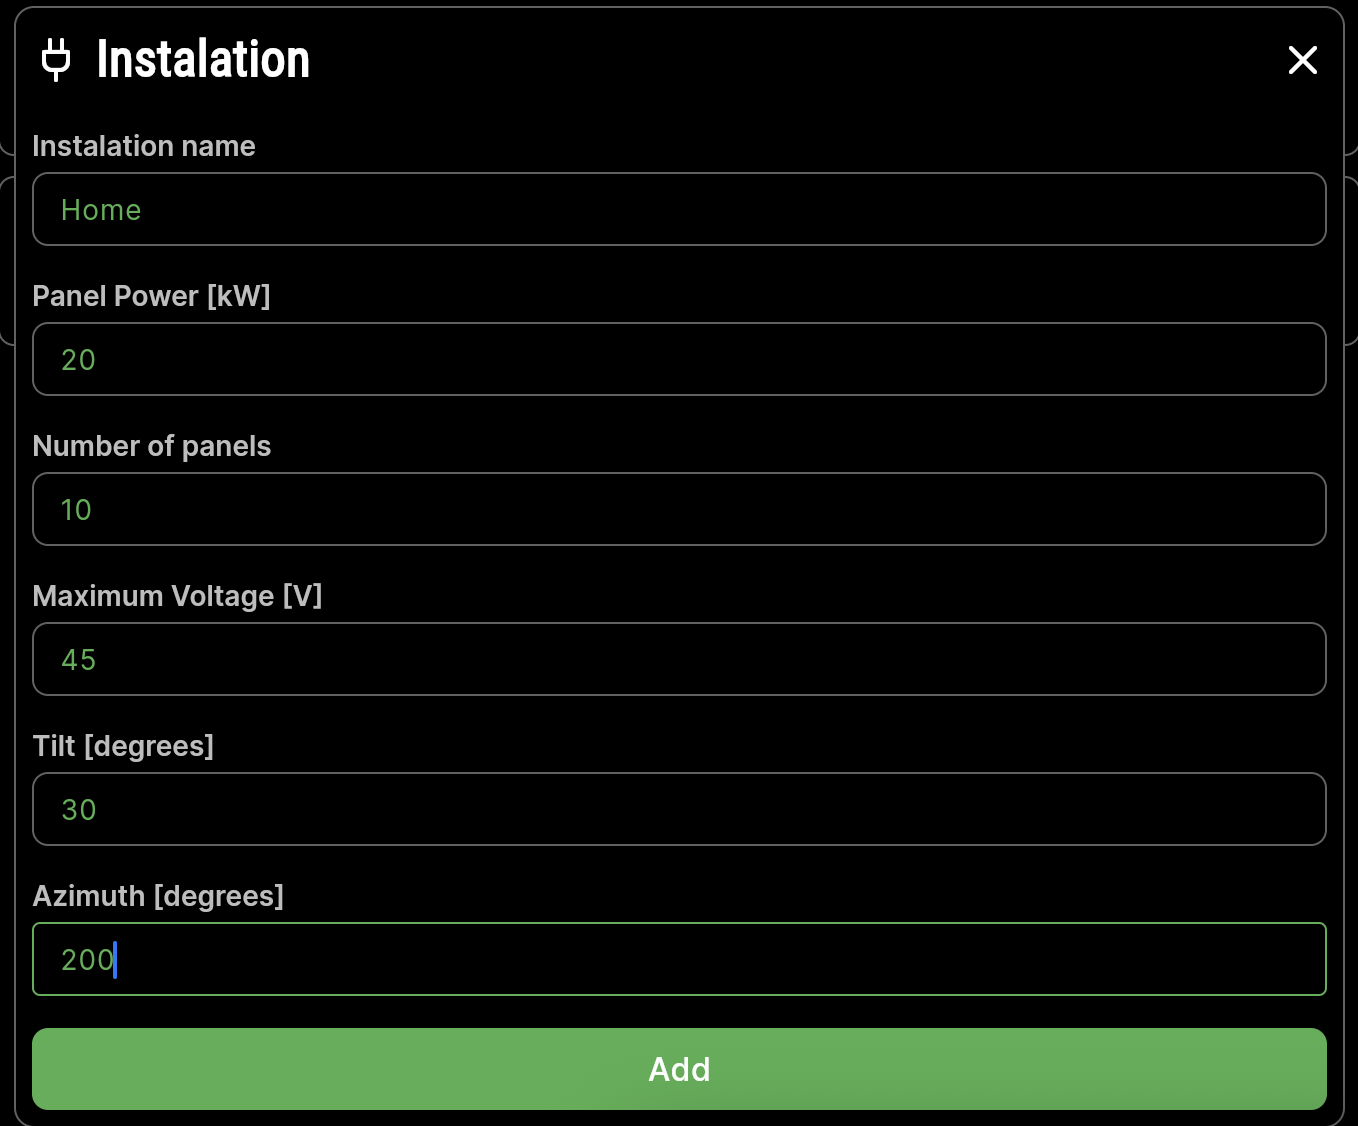Click the Number of panels field showing 10
This screenshot has width=1358, height=1126.
click(x=679, y=509)
